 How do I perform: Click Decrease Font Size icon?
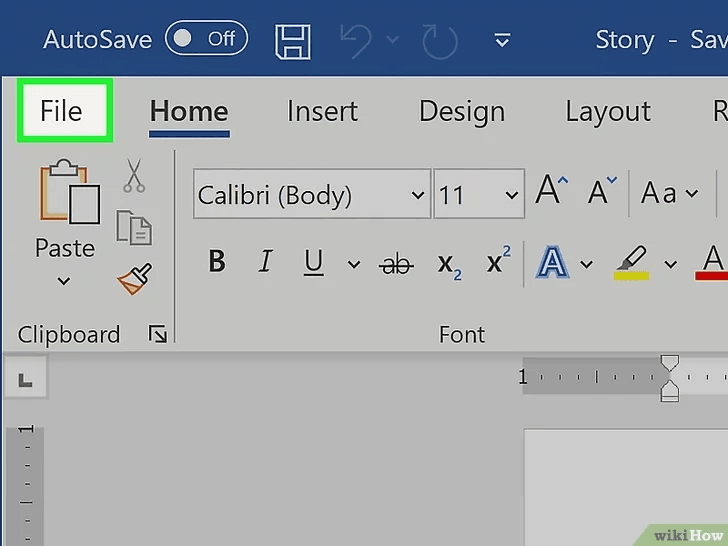[x=602, y=190]
